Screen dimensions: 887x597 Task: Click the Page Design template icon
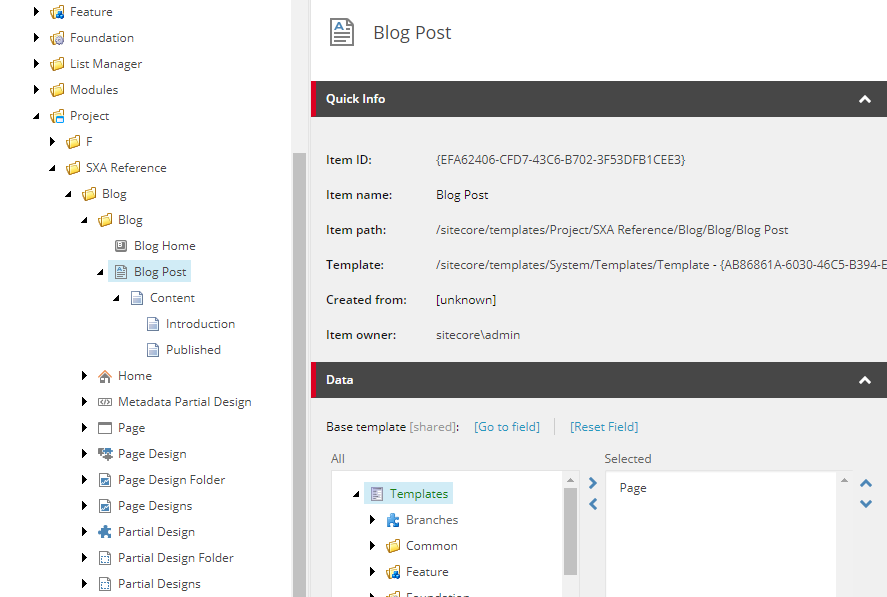(x=105, y=454)
